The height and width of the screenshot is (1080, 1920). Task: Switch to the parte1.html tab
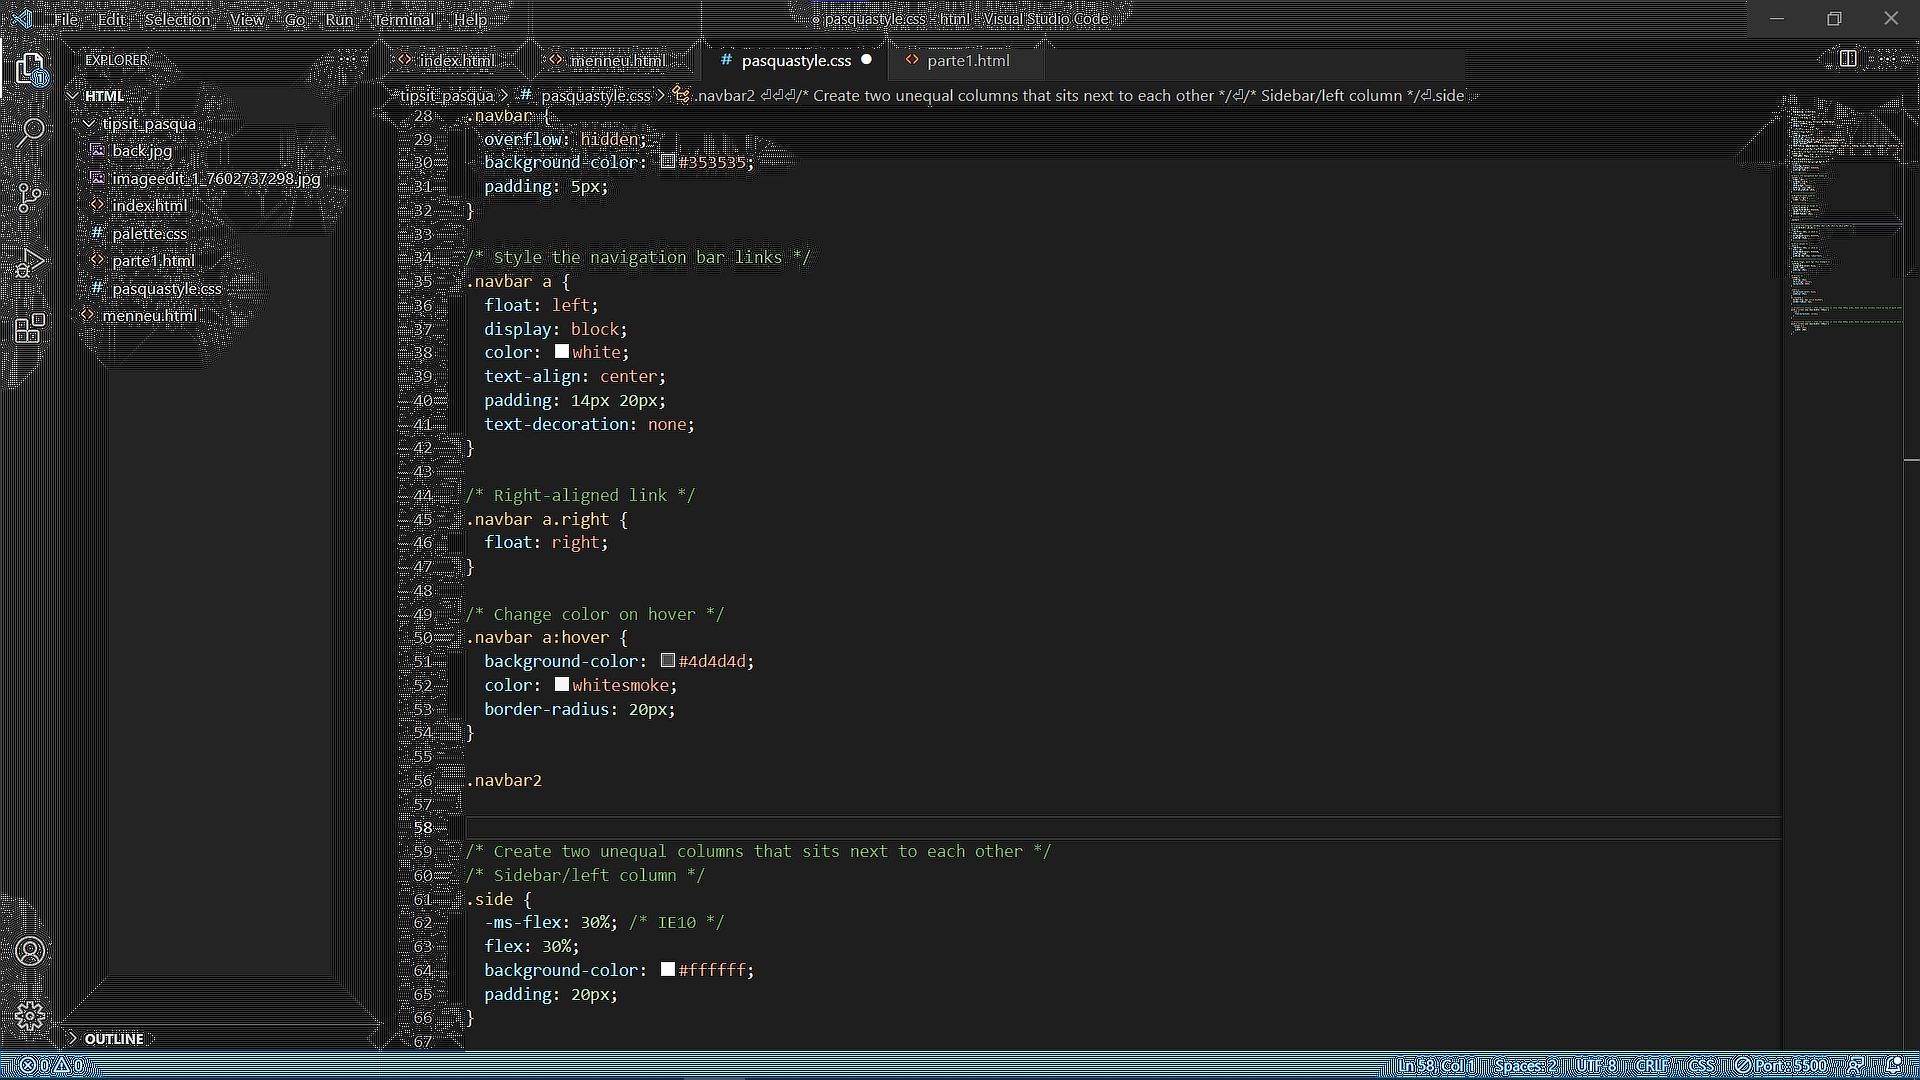[x=967, y=60]
